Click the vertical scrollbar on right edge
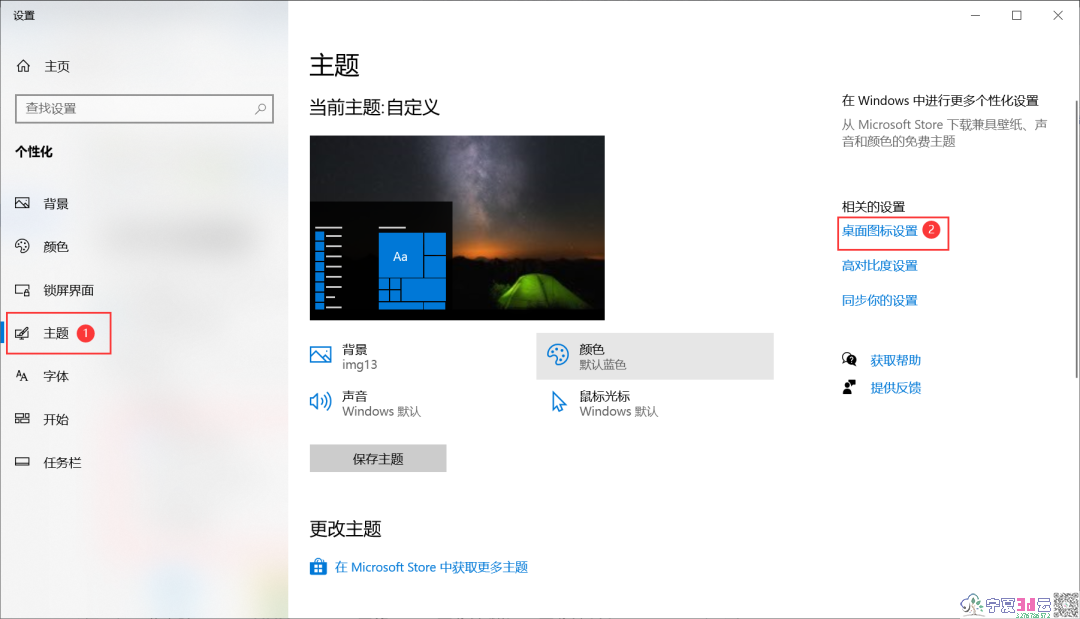 click(1076, 239)
